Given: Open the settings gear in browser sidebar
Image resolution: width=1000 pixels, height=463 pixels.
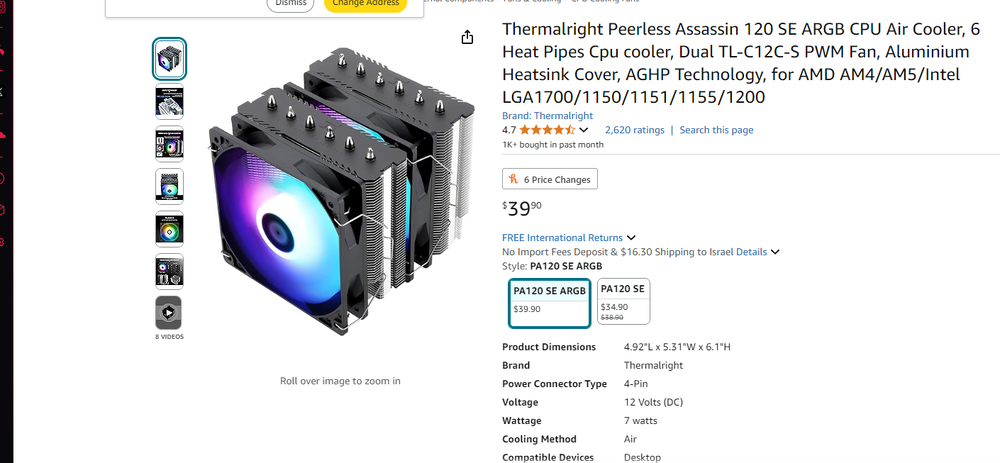Looking at the screenshot, I should [2, 242].
